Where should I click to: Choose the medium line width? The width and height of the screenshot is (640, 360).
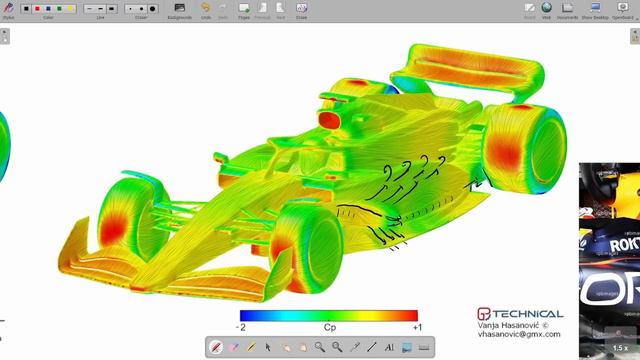point(100,9)
